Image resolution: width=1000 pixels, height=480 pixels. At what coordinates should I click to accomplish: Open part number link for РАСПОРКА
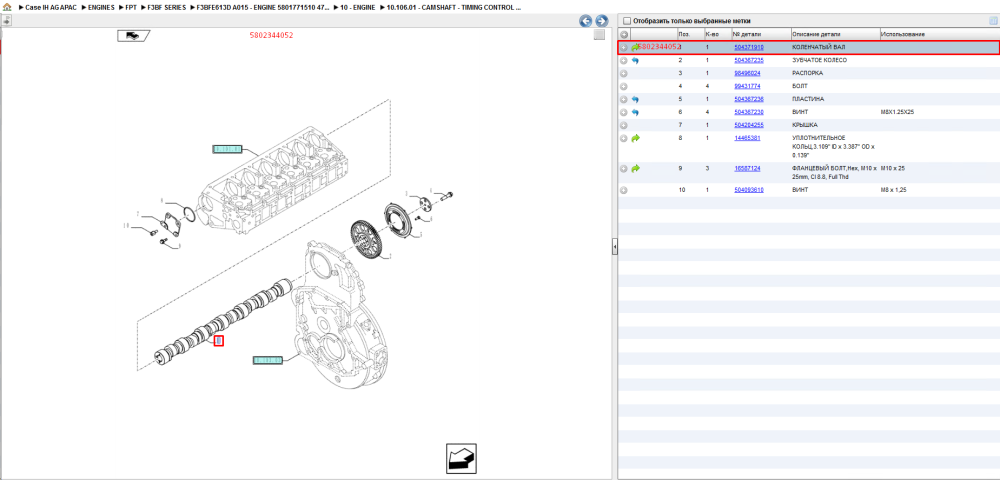[749, 73]
